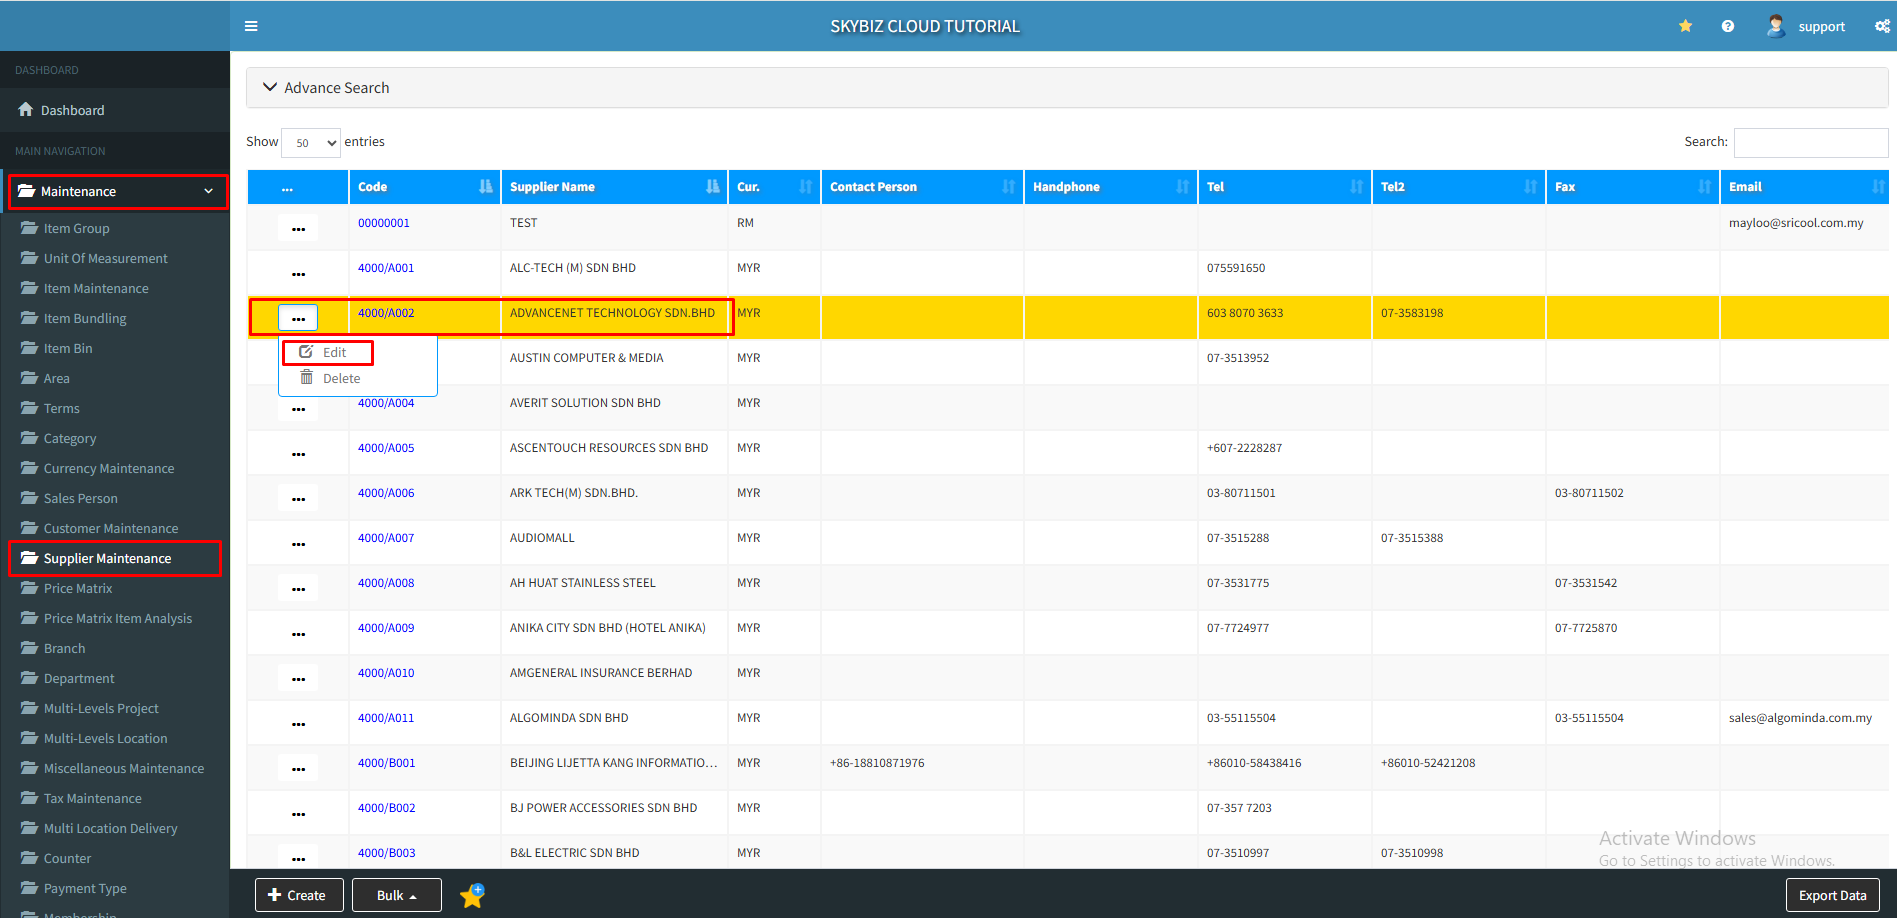Open the Bulk actions dropdown
The height and width of the screenshot is (918, 1897).
tap(396, 895)
